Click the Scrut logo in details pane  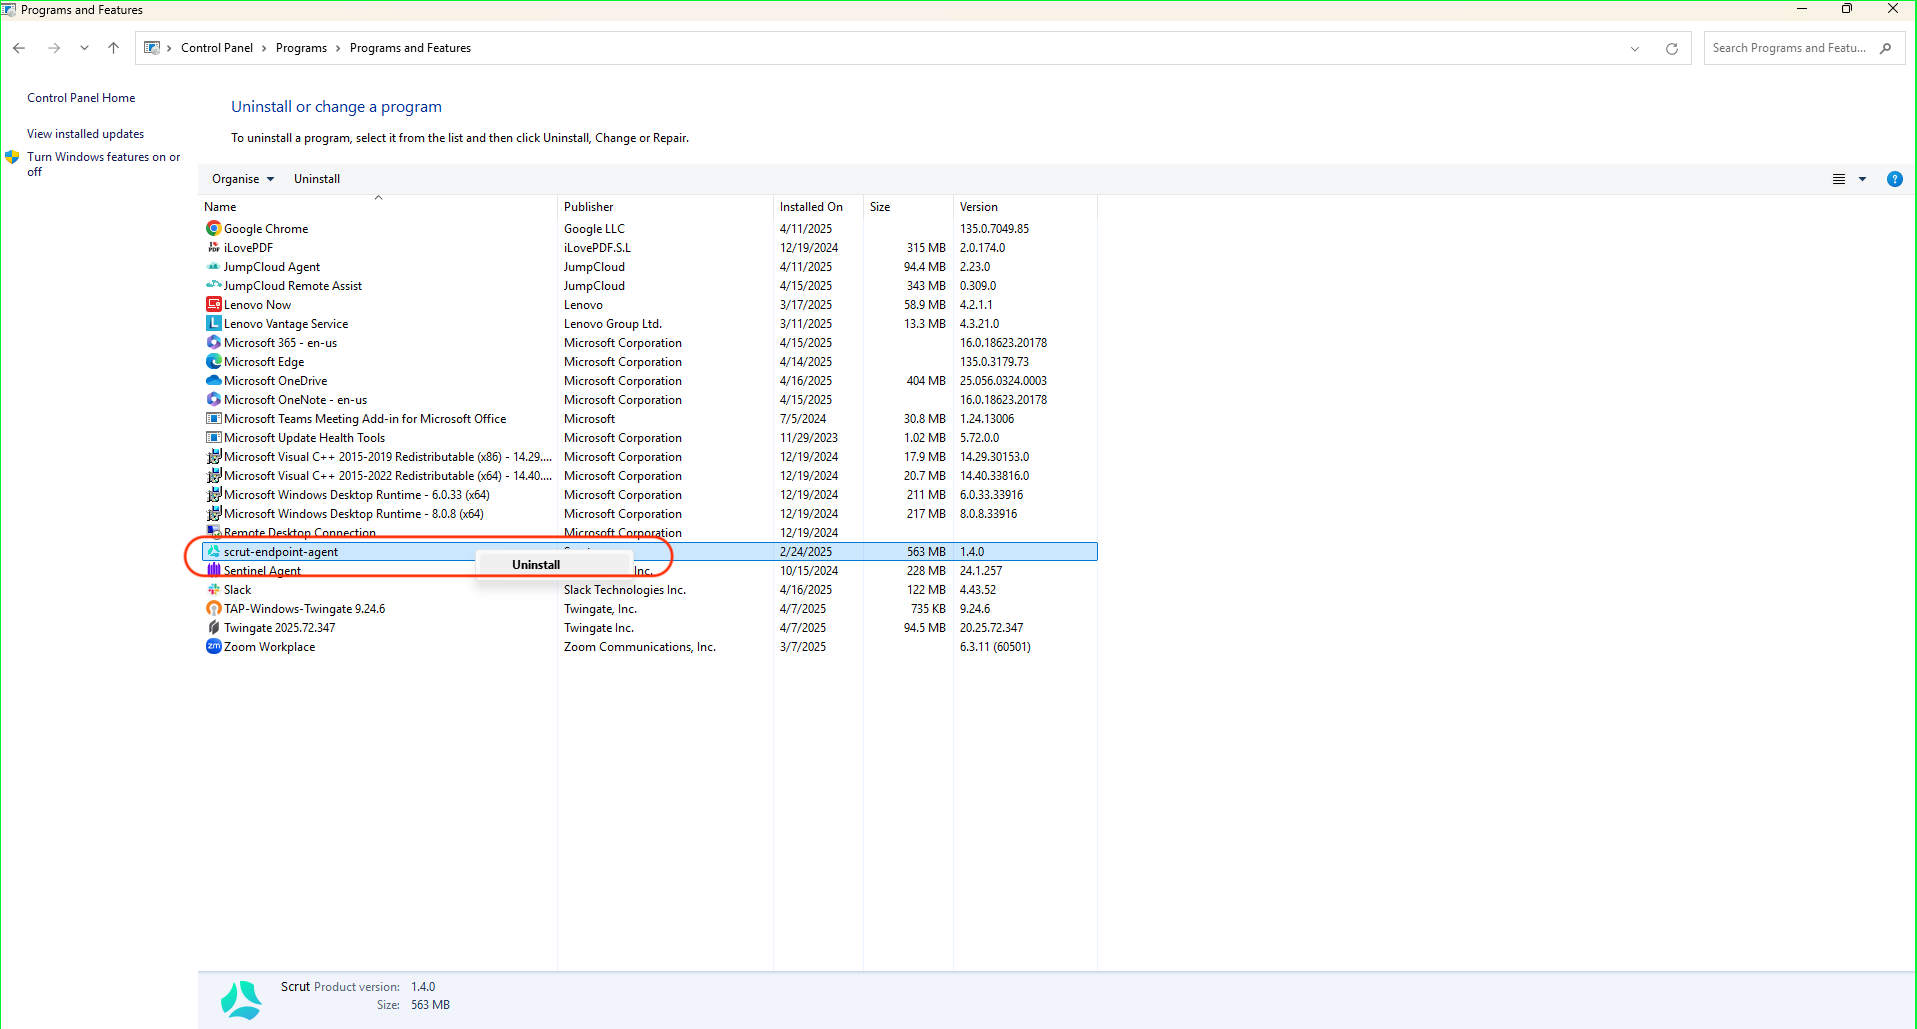tap(241, 1000)
